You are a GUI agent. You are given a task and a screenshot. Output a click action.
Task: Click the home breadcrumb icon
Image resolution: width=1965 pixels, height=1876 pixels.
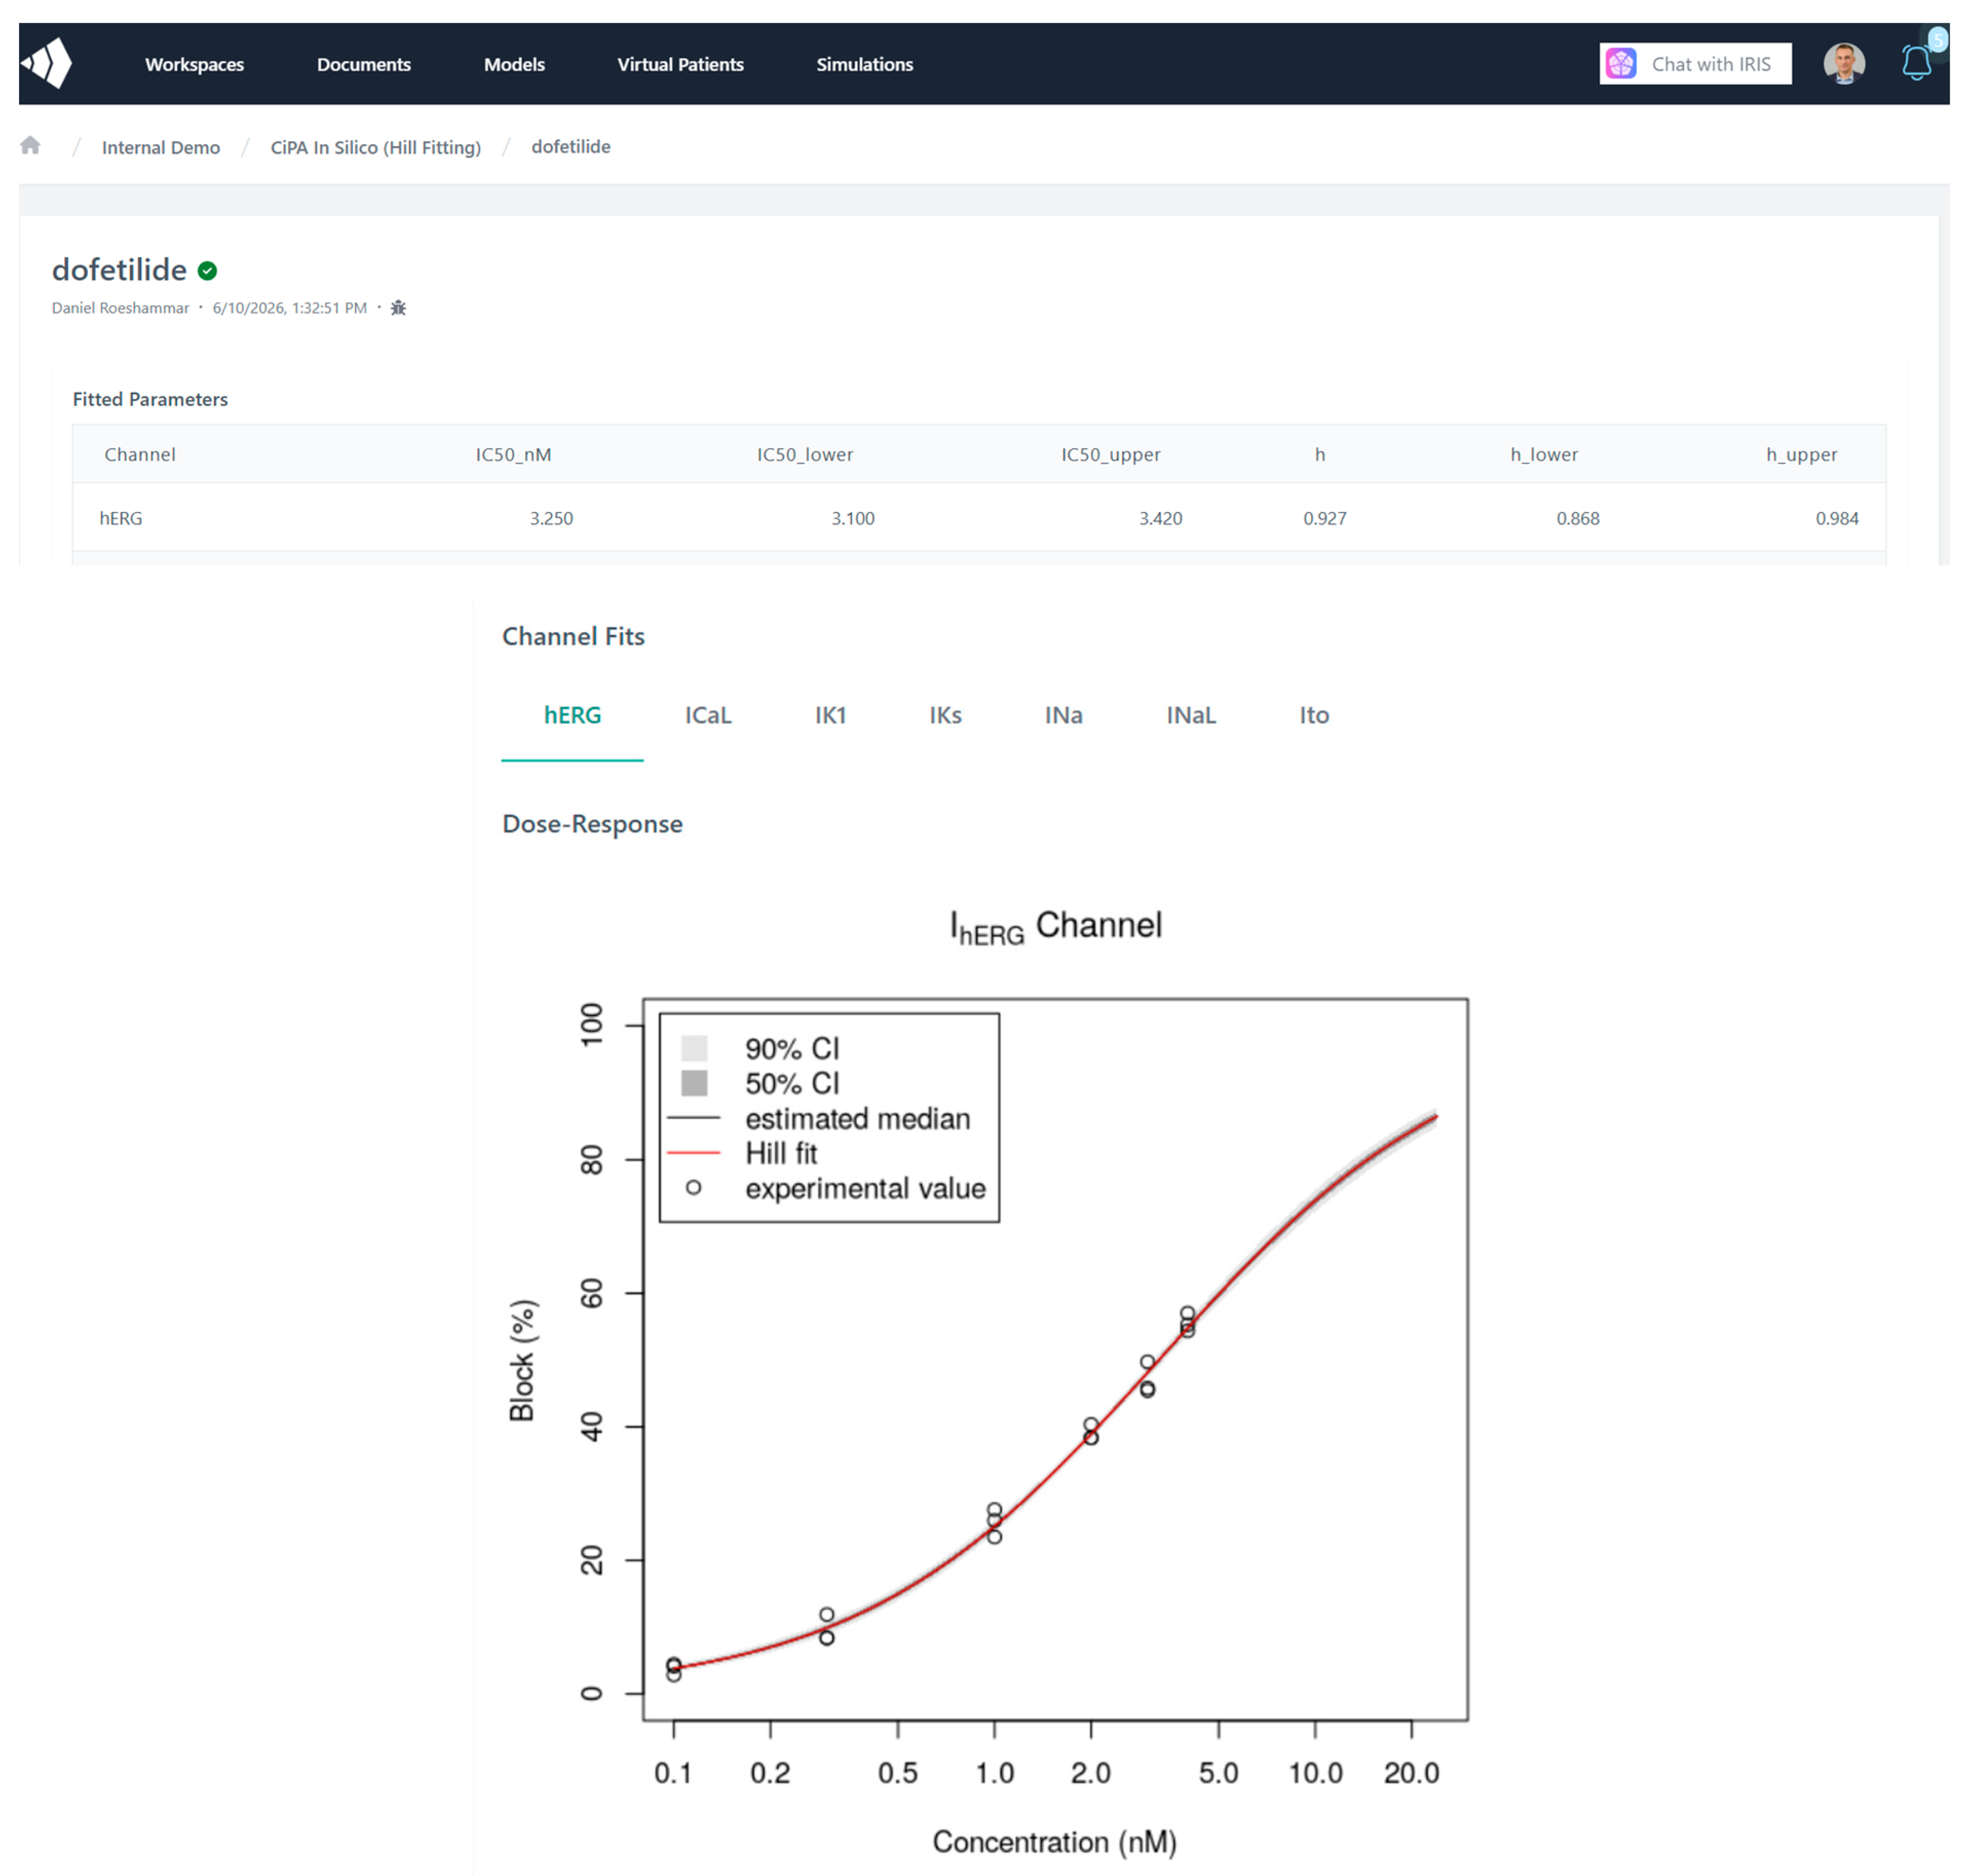(x=30, y=146)
